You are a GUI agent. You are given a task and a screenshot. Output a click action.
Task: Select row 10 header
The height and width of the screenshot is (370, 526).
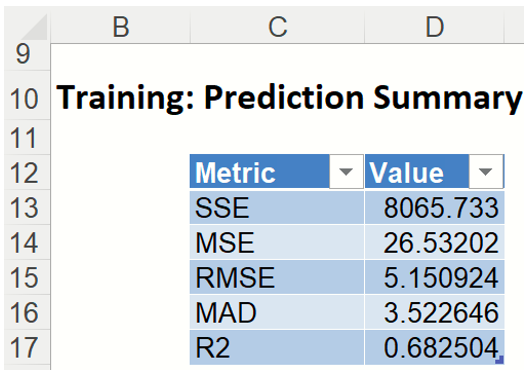[23, 99]
